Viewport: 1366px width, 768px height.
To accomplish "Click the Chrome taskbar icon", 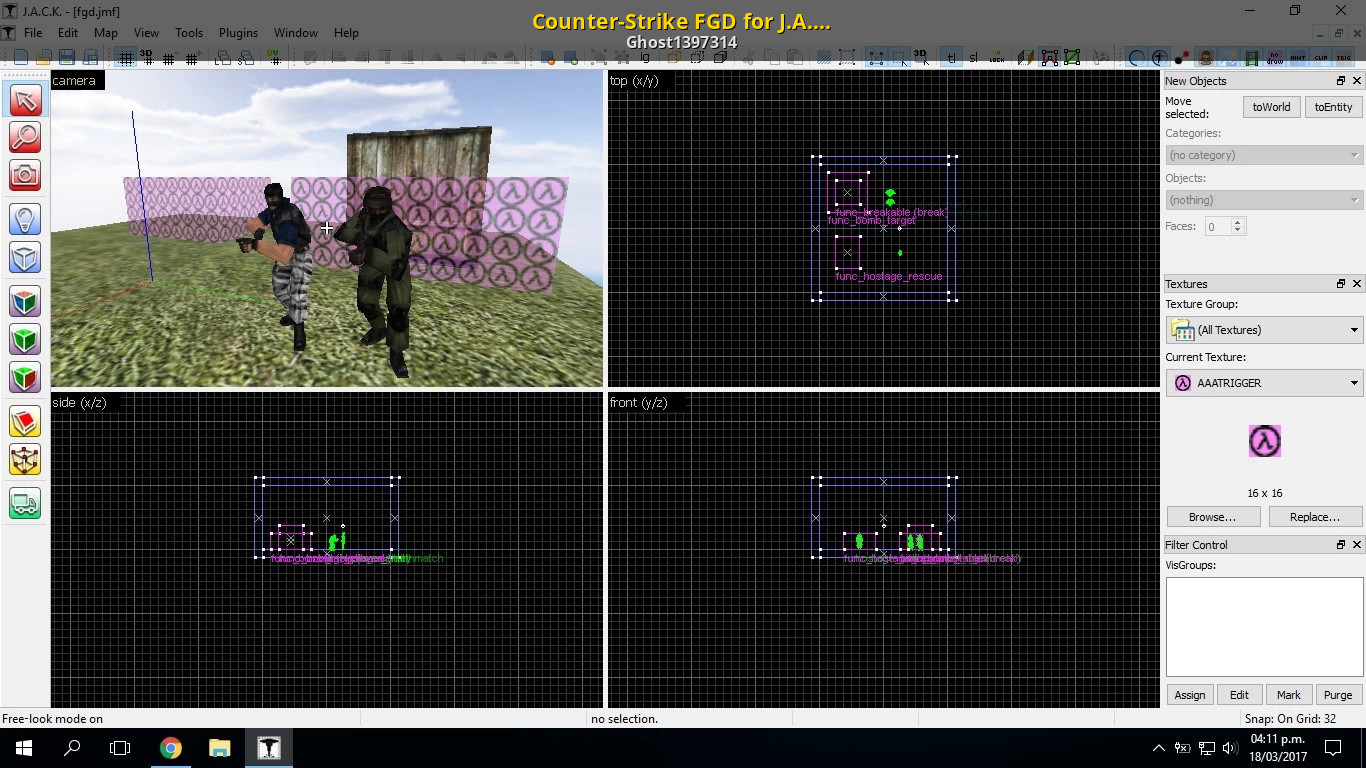I will click(x=170, y=748).
